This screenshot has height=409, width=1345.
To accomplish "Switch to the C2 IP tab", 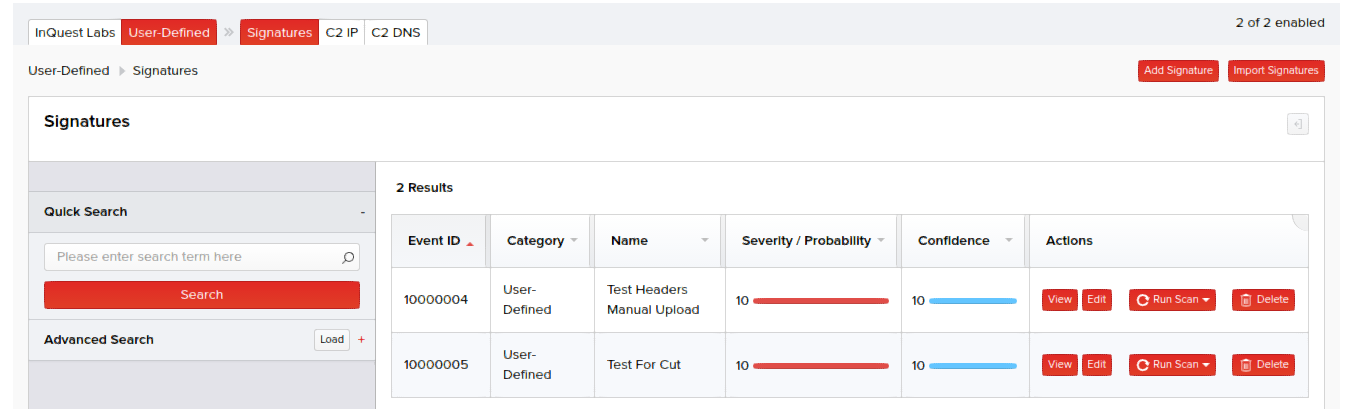I will point(342,32).
